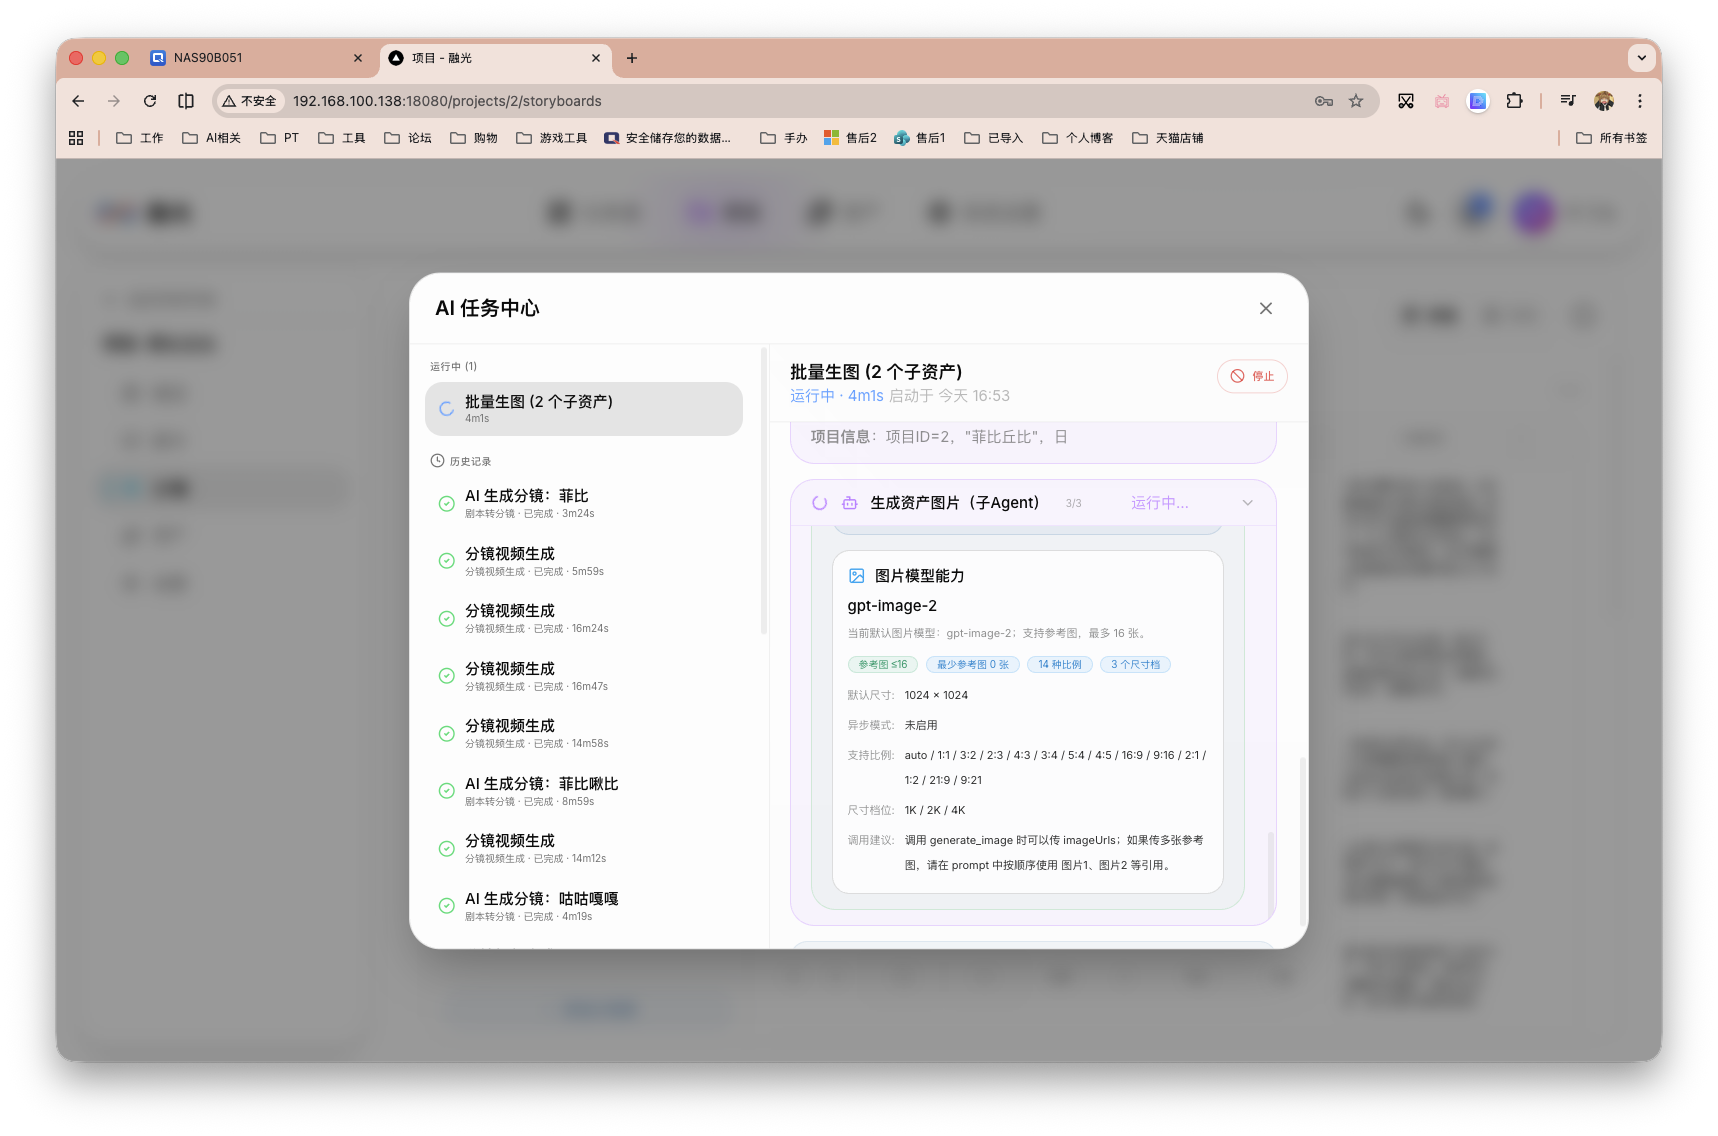
Task: Click the task detail panel scrollbar
Action: pos(1302,840)
